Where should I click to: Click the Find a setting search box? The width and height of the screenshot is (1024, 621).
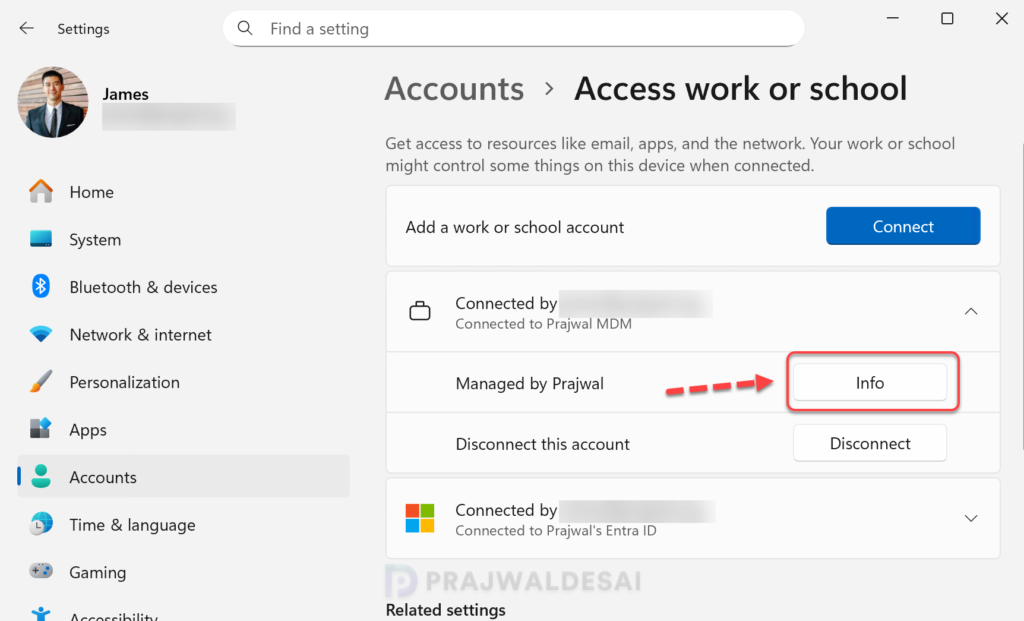point(513,28)
